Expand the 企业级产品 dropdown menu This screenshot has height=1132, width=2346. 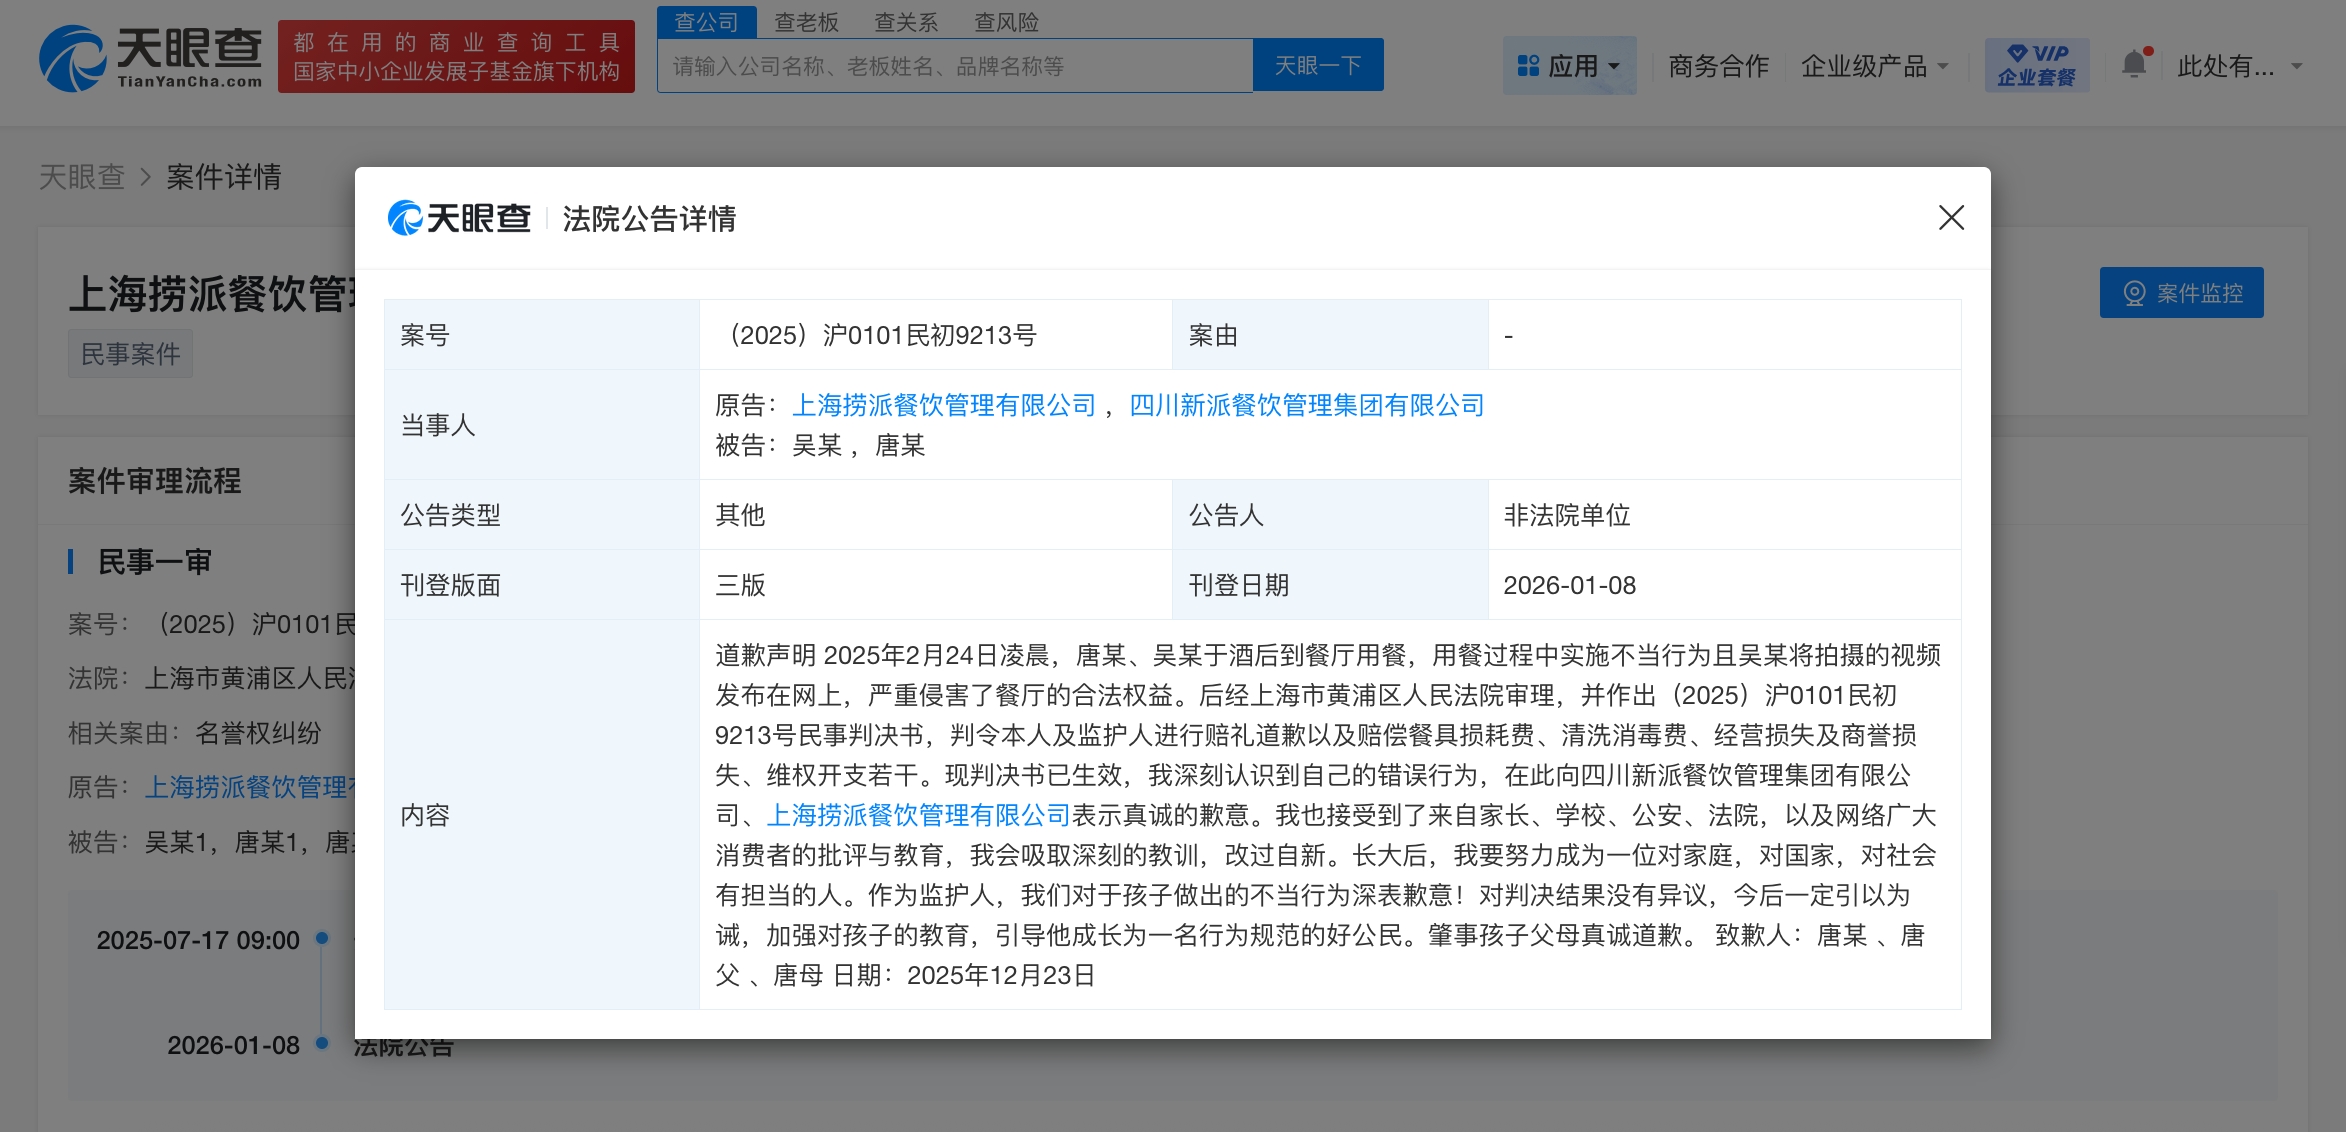[x=1874, y=66]
